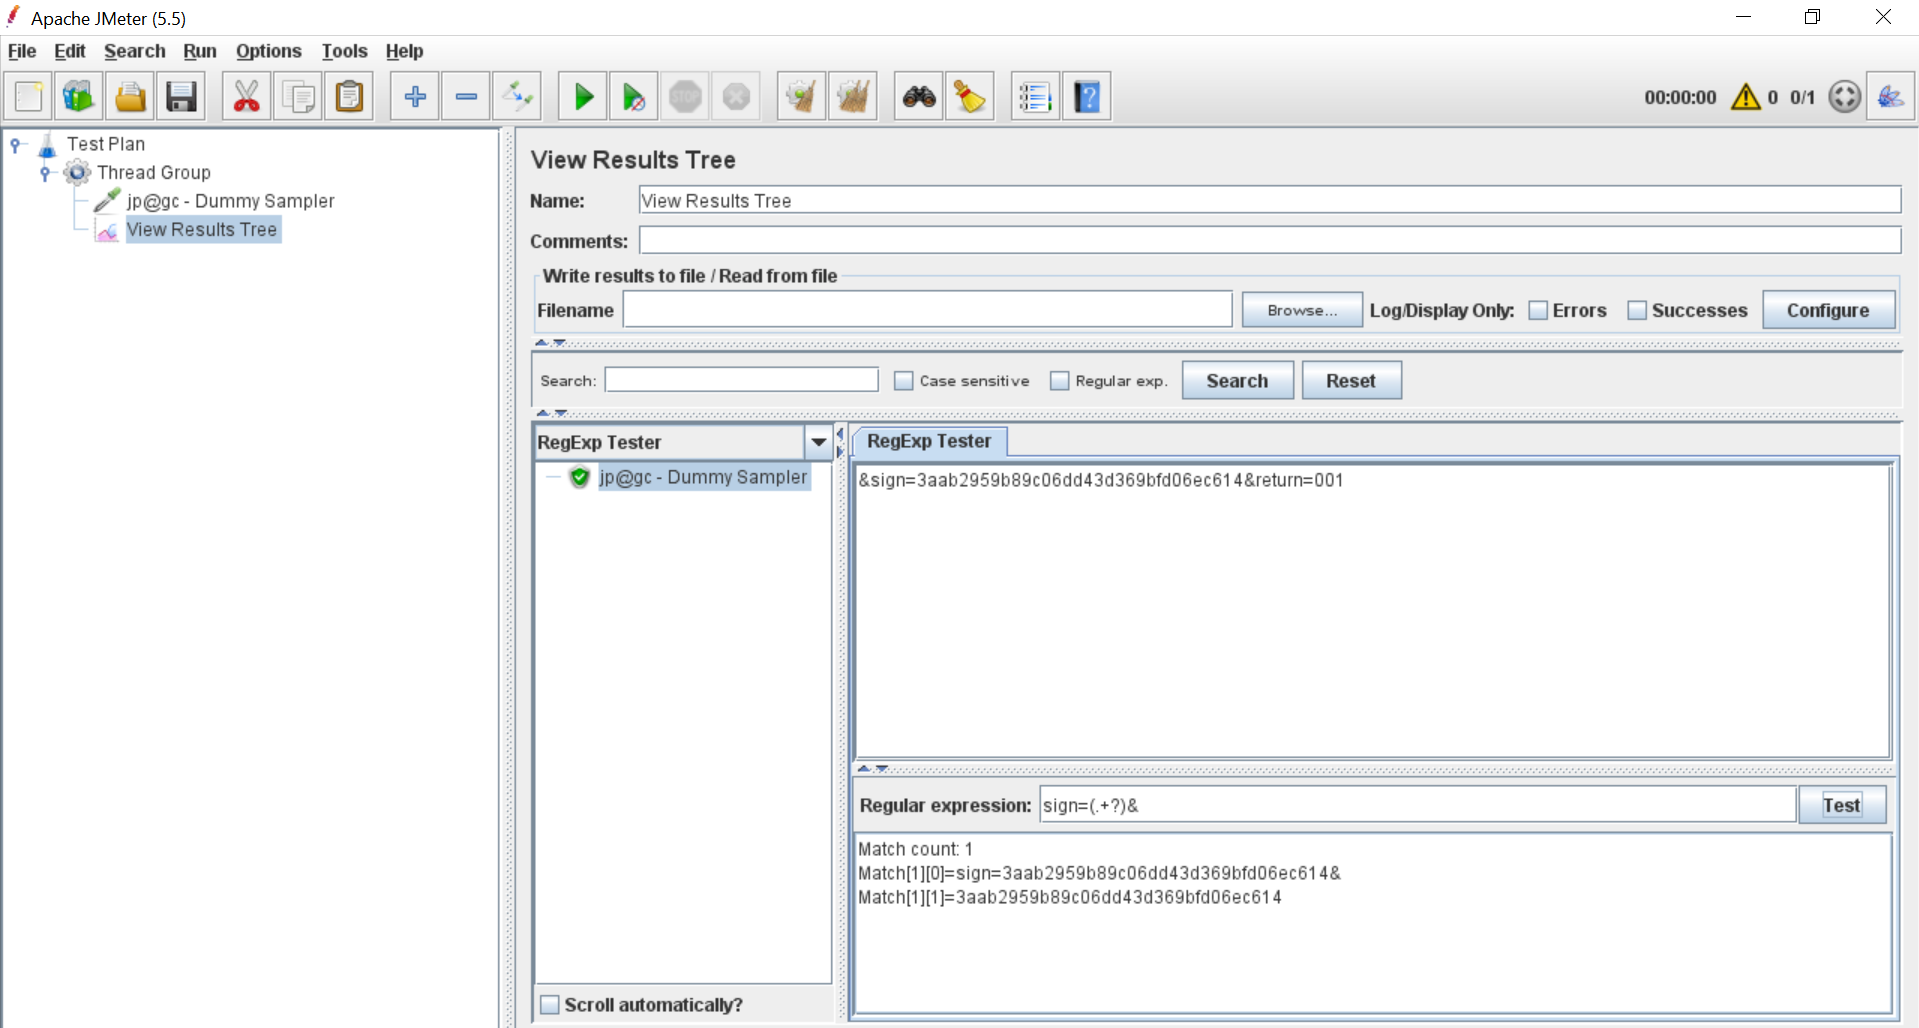Save the test plan with floppy icon
The image size is (1919, 1028).
181,97
